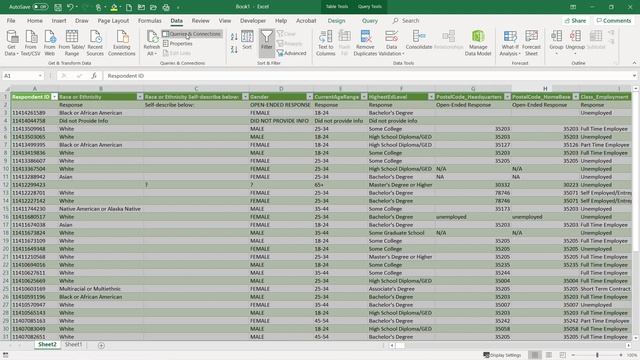
Task: Open Data Validation
Action: pyautogui.click(x=391, y=43)
